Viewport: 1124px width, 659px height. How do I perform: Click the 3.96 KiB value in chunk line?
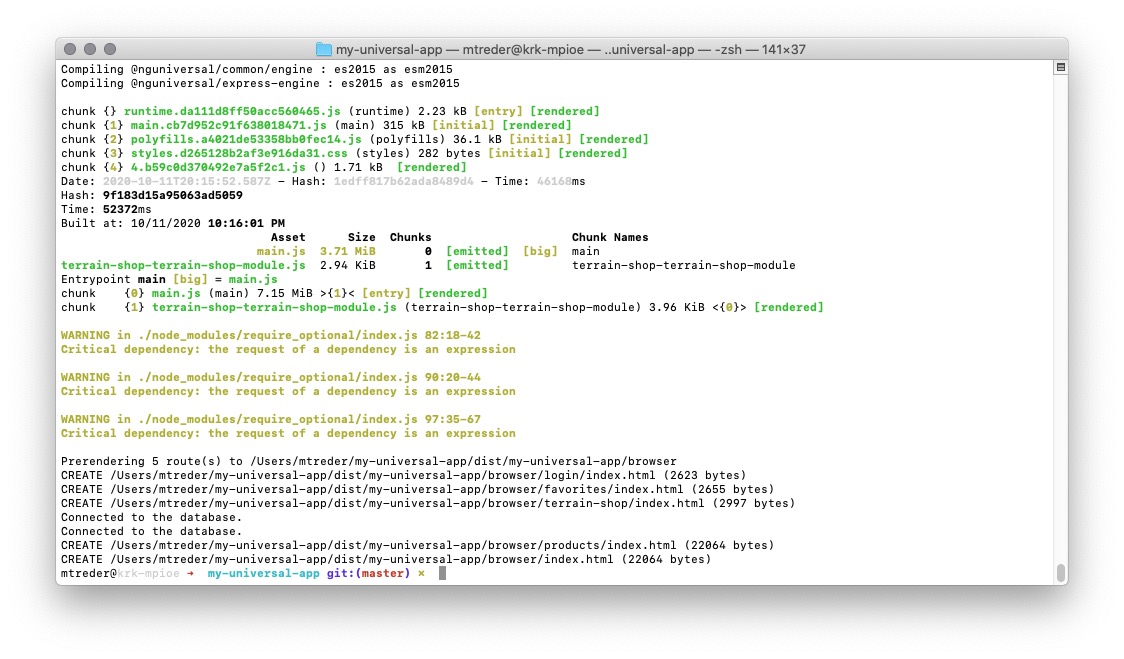point(677,307)
